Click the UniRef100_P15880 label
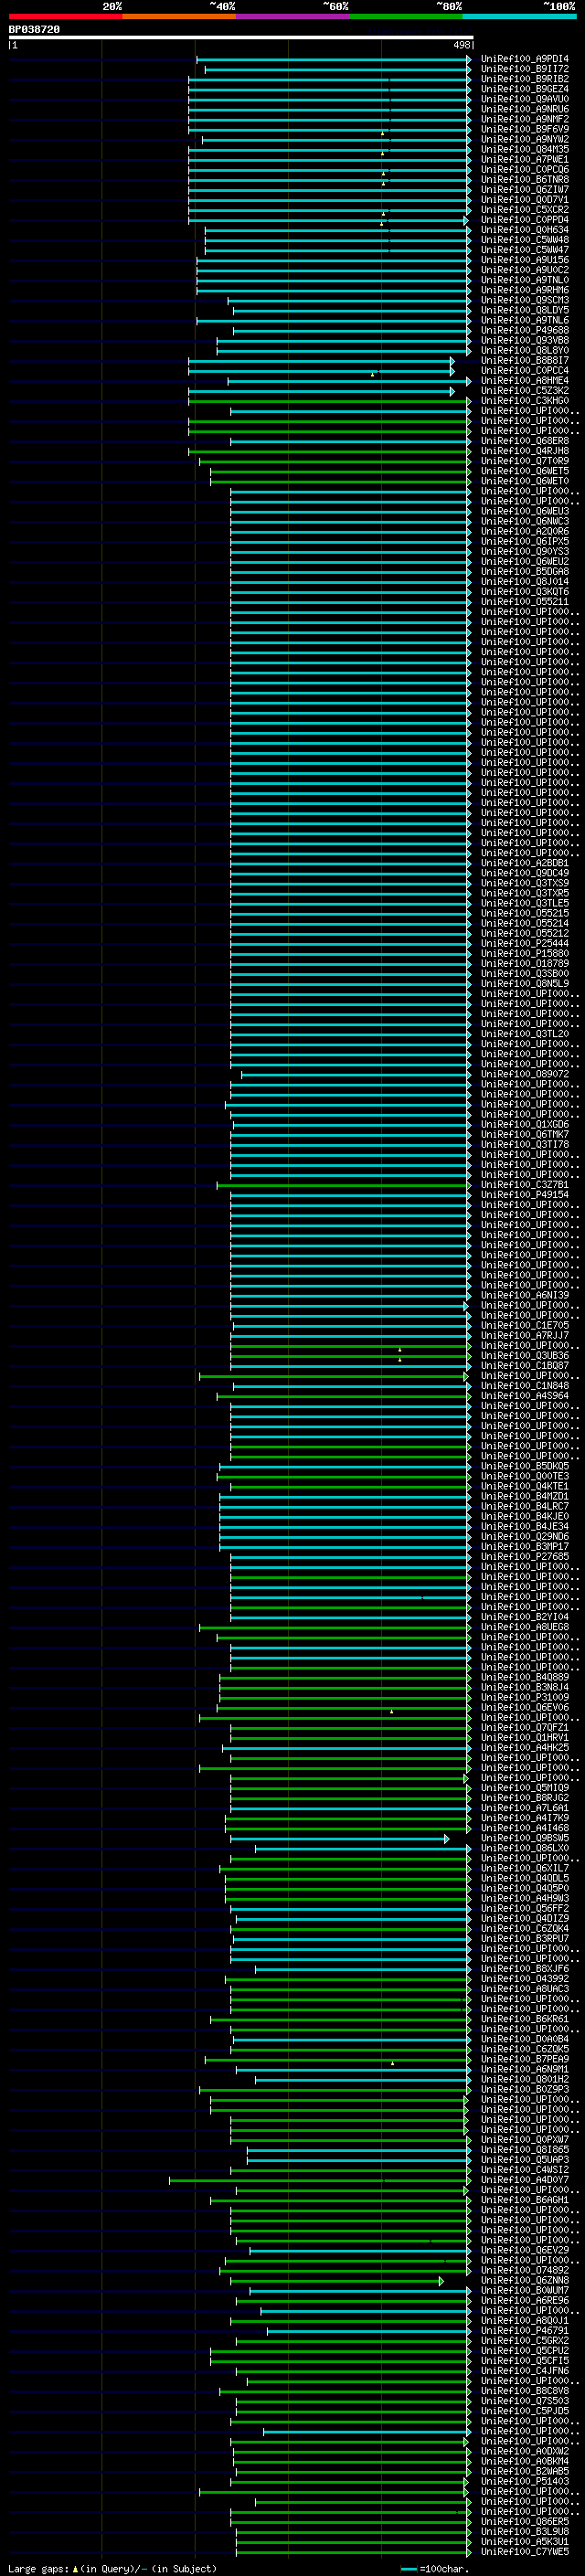The image size is (585, 2576). pos(524,954)
